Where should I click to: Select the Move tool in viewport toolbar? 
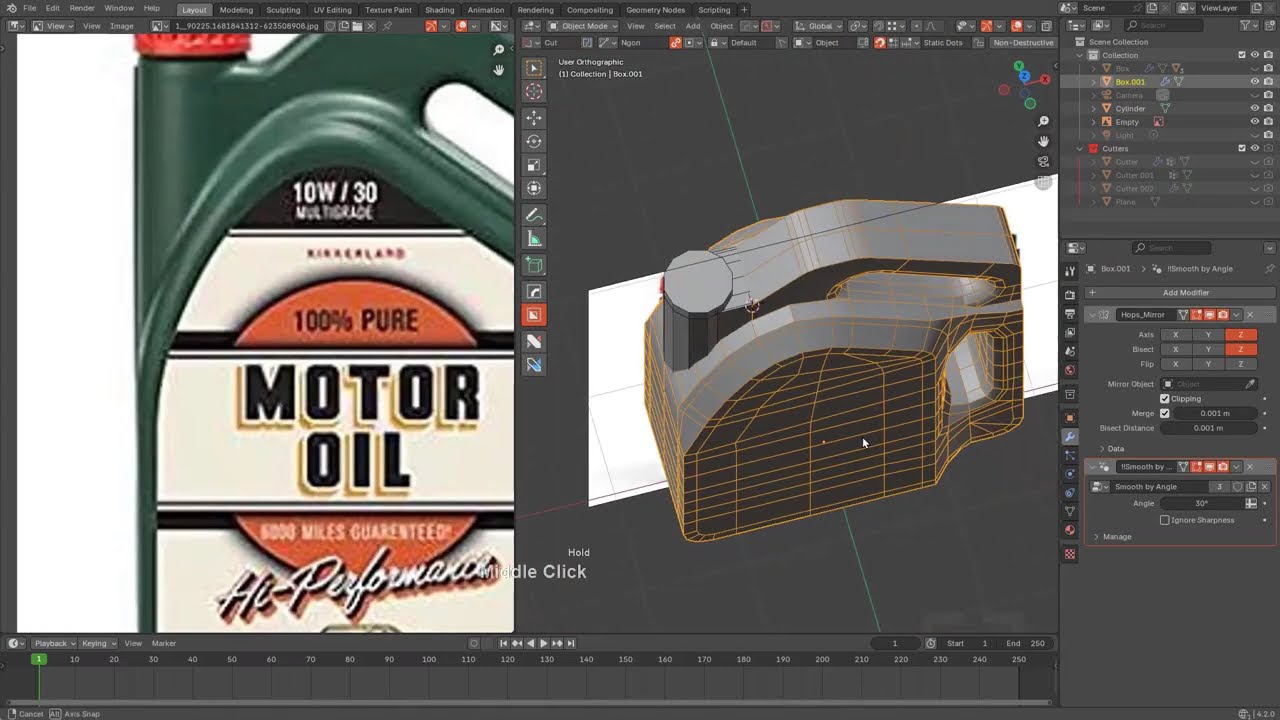[534, 118]
